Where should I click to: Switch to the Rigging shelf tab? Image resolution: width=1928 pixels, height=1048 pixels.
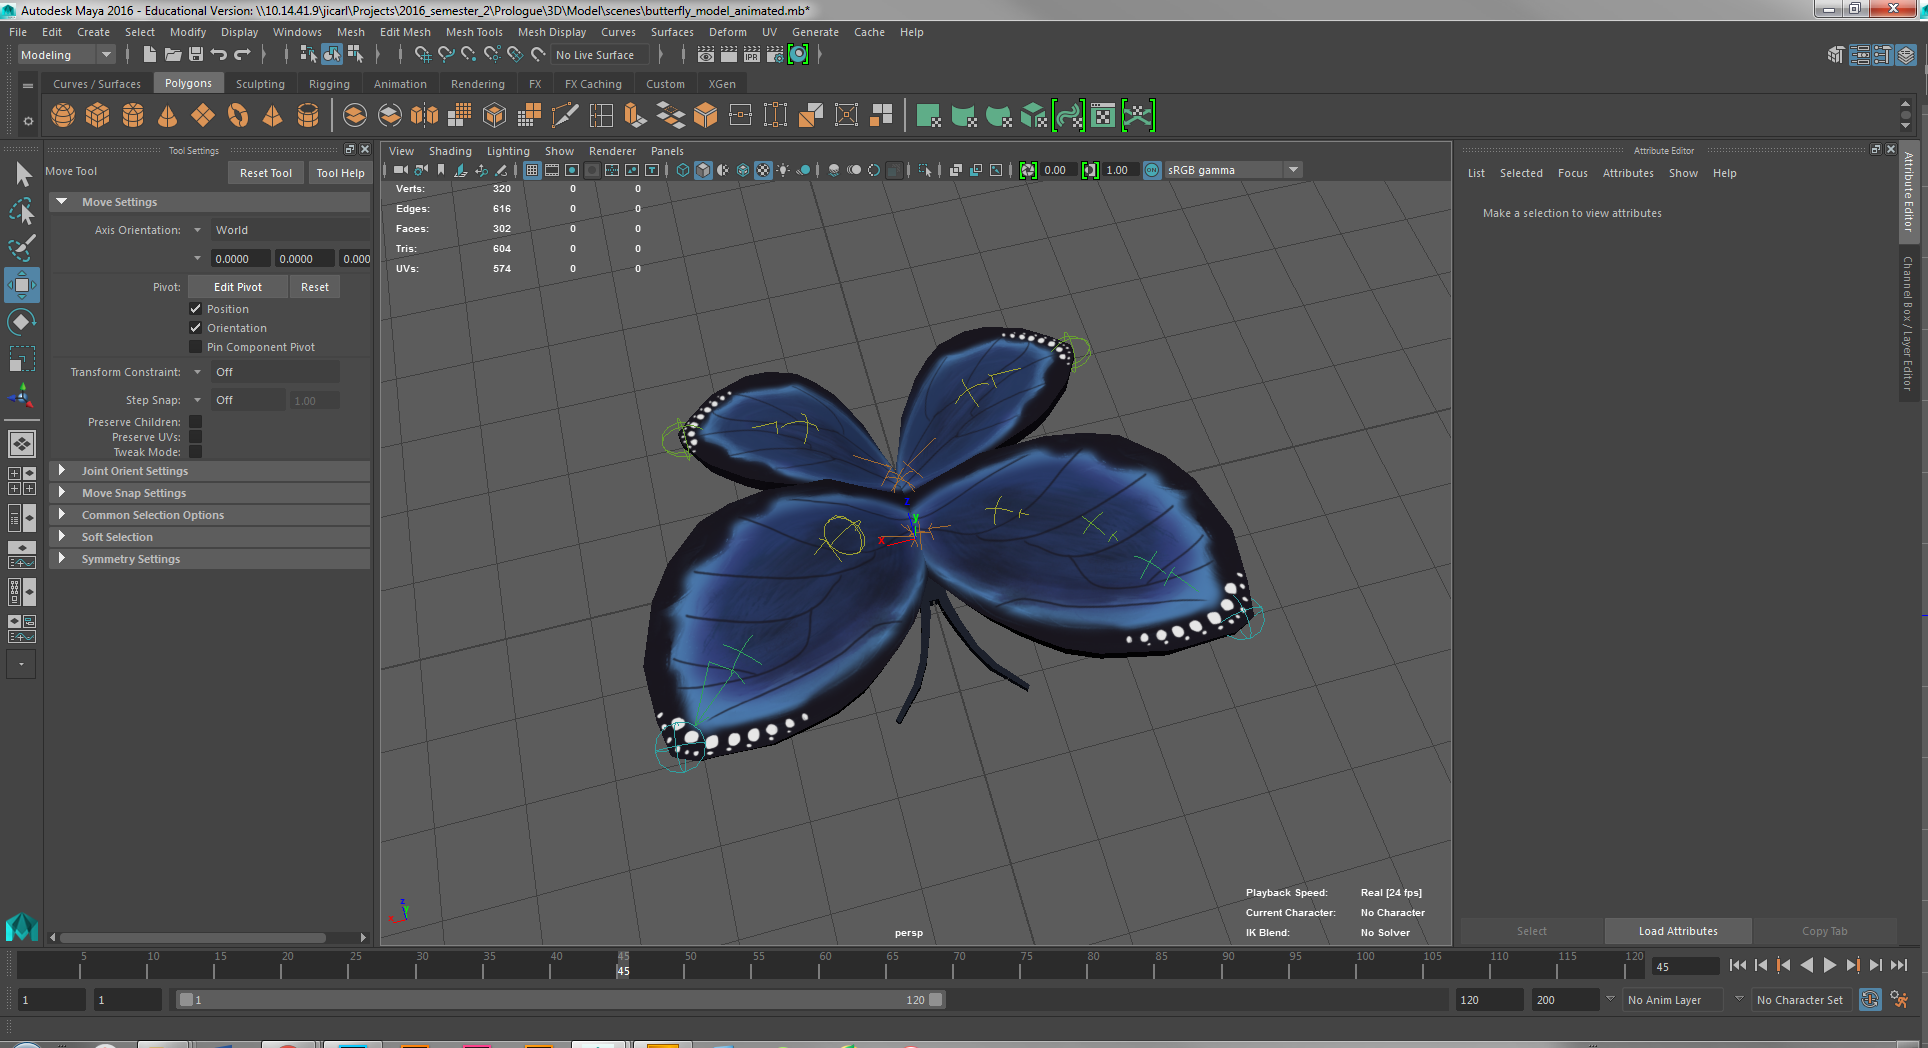pyautogui.click(x=329, y=84)
